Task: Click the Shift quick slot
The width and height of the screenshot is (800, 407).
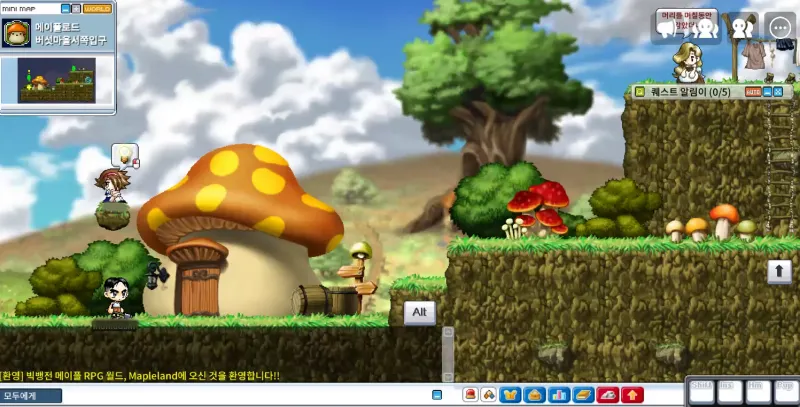Action: tap(701, 392)
